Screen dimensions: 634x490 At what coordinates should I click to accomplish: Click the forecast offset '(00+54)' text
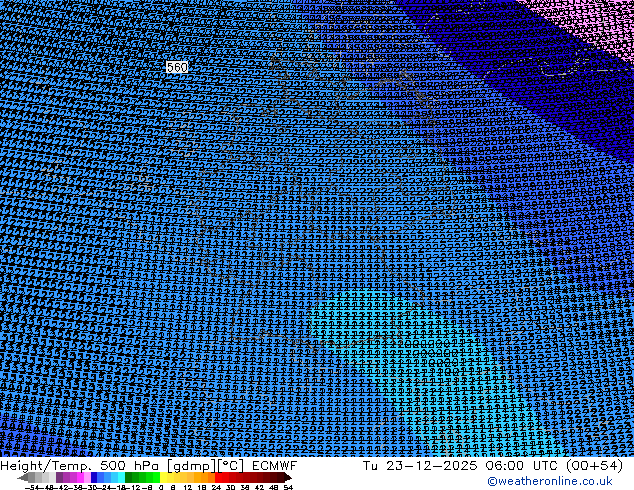click(x=594, y=466)
